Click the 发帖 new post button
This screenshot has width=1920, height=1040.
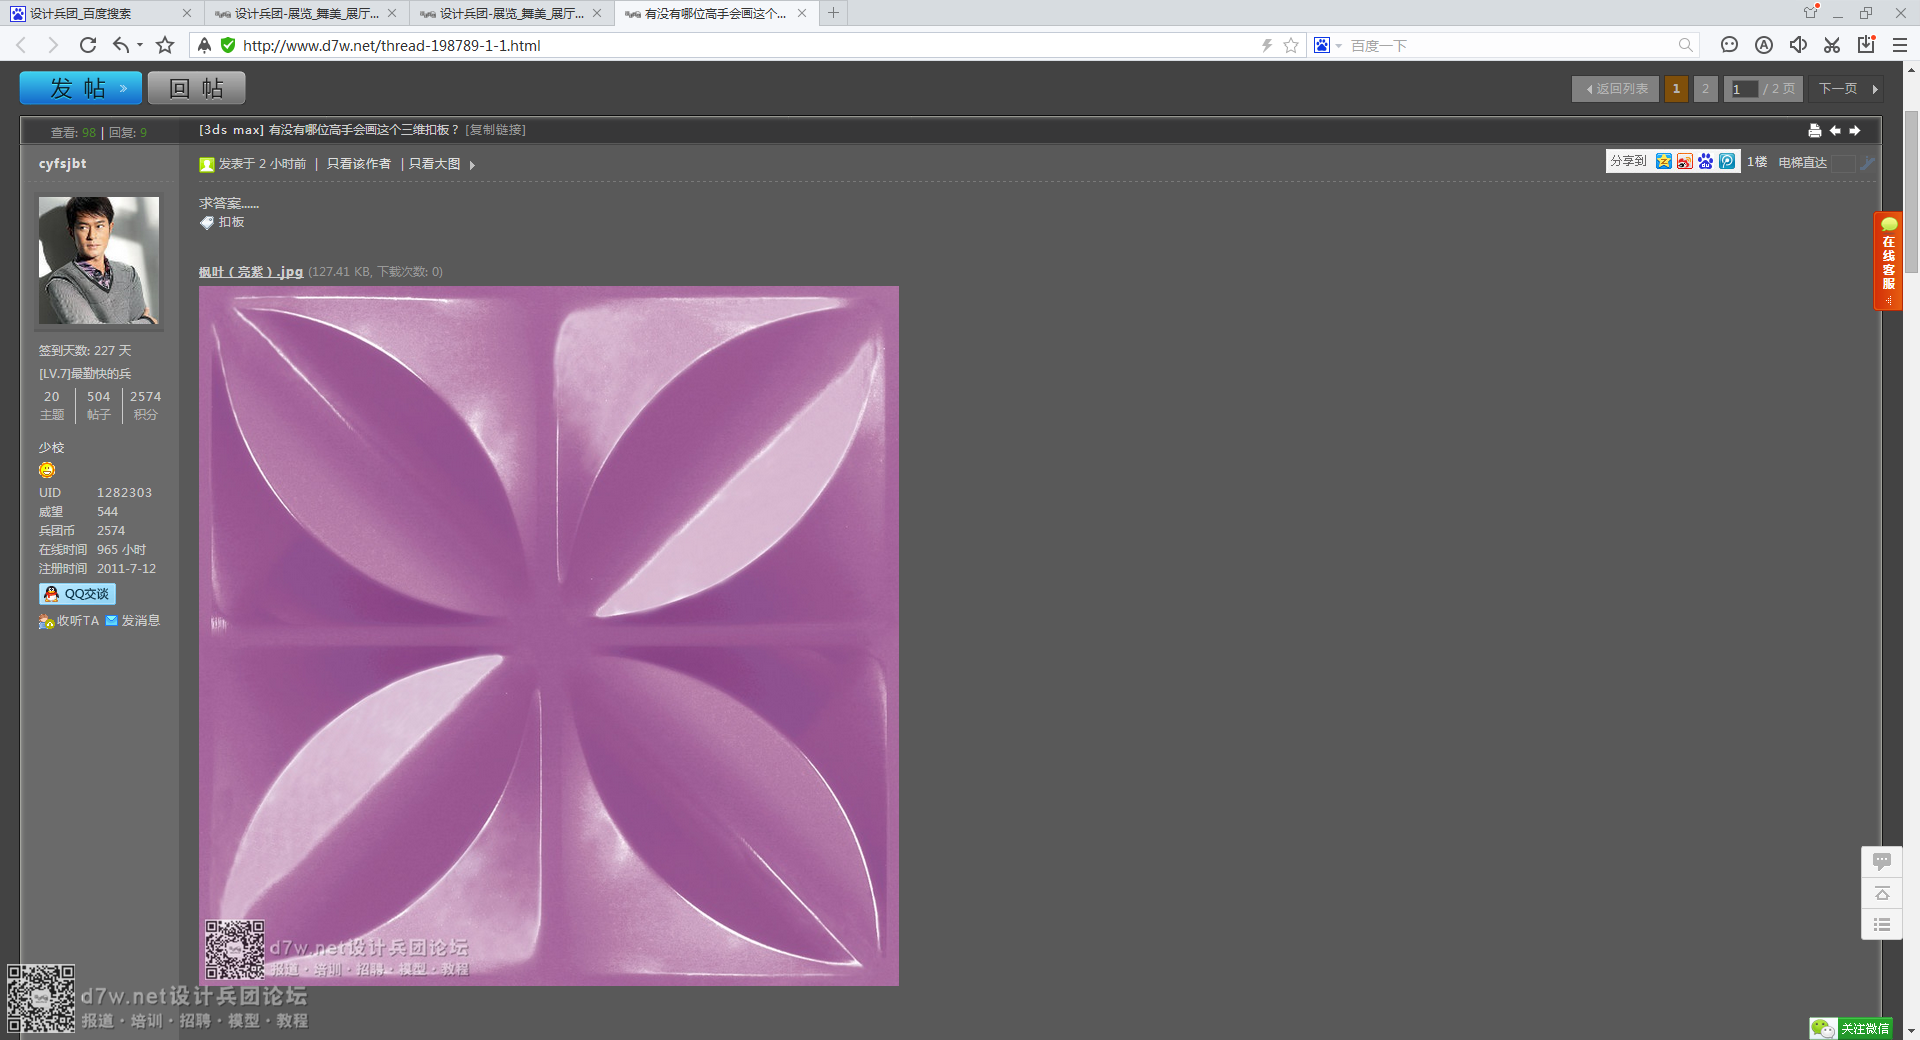click(x=81, y=88)
